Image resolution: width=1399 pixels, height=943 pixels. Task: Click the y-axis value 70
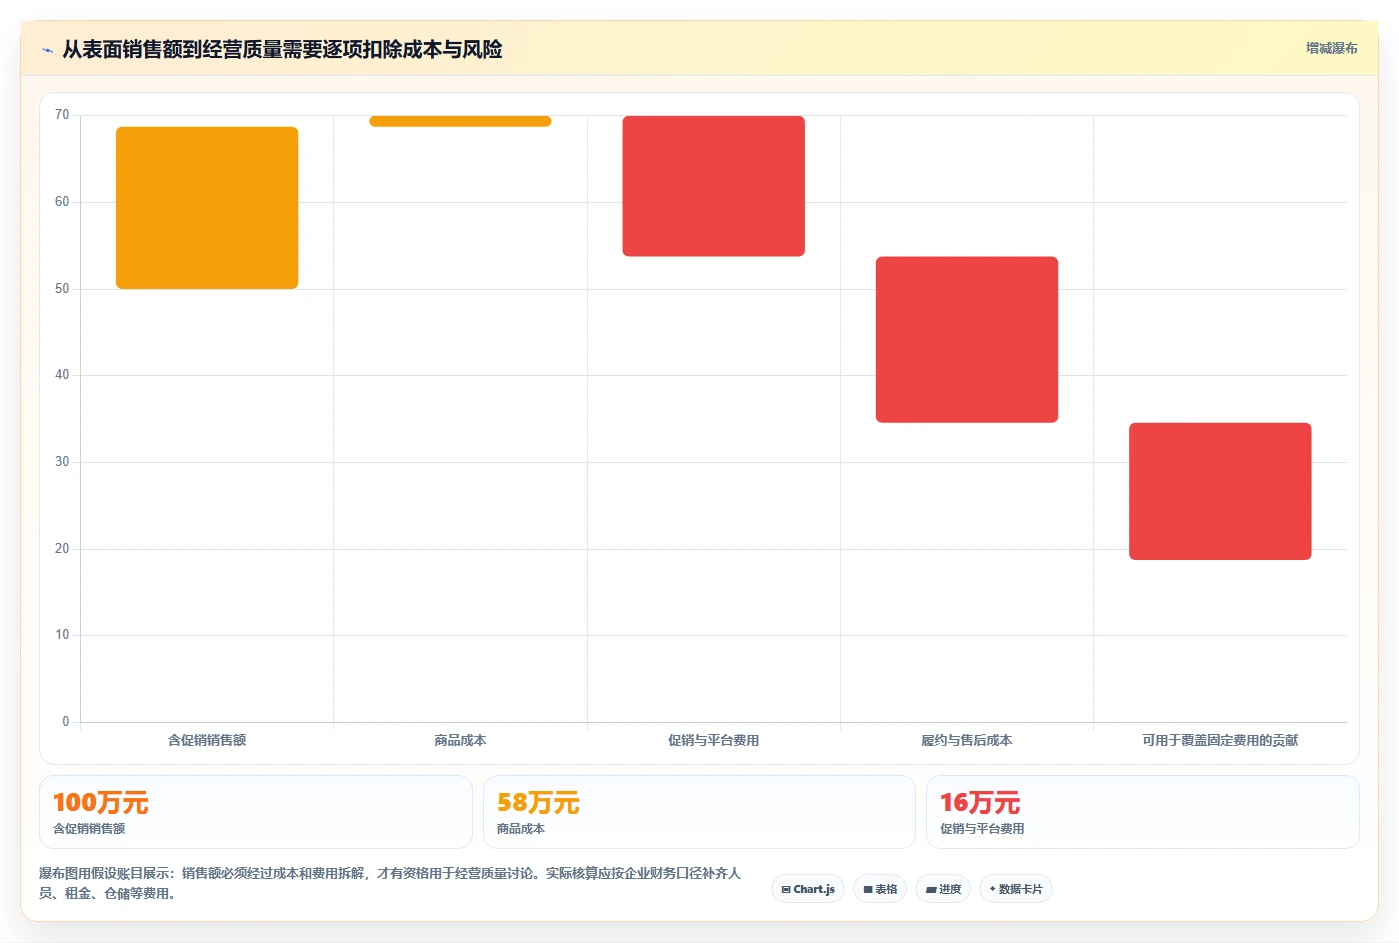coord(62,115)
